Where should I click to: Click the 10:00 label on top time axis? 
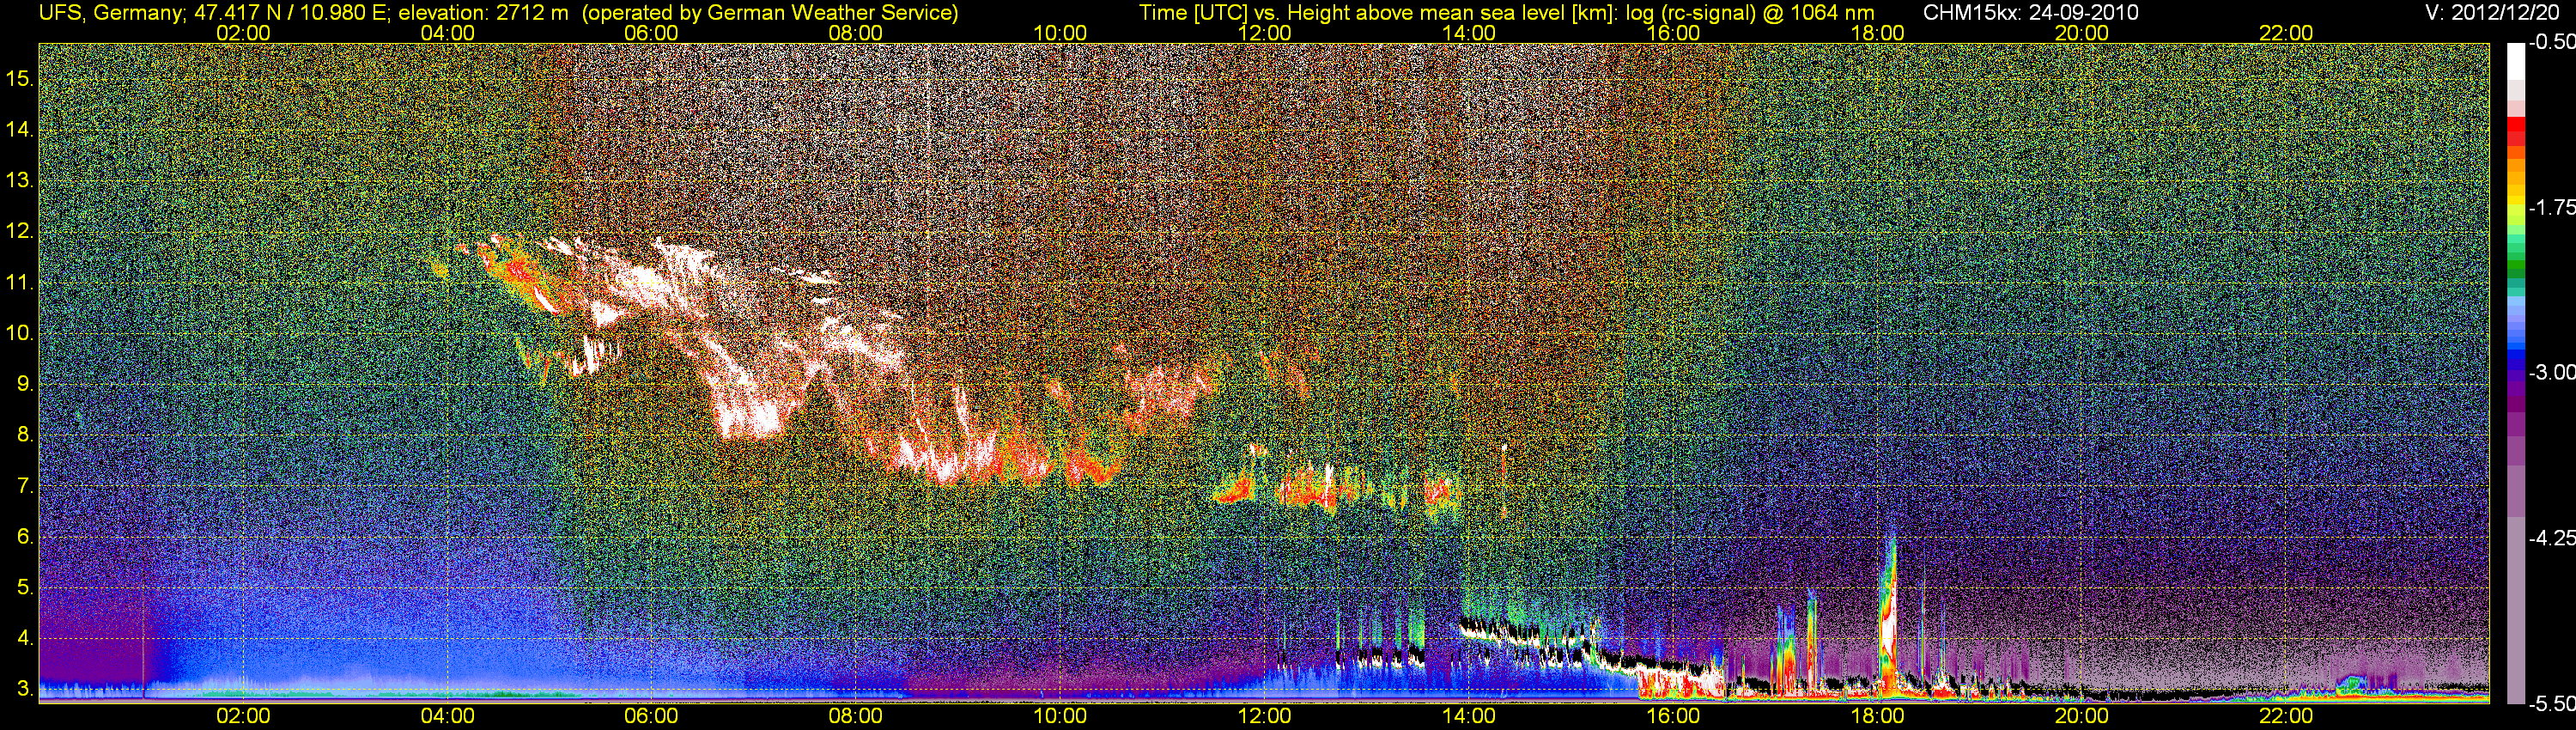[1060, 33]
